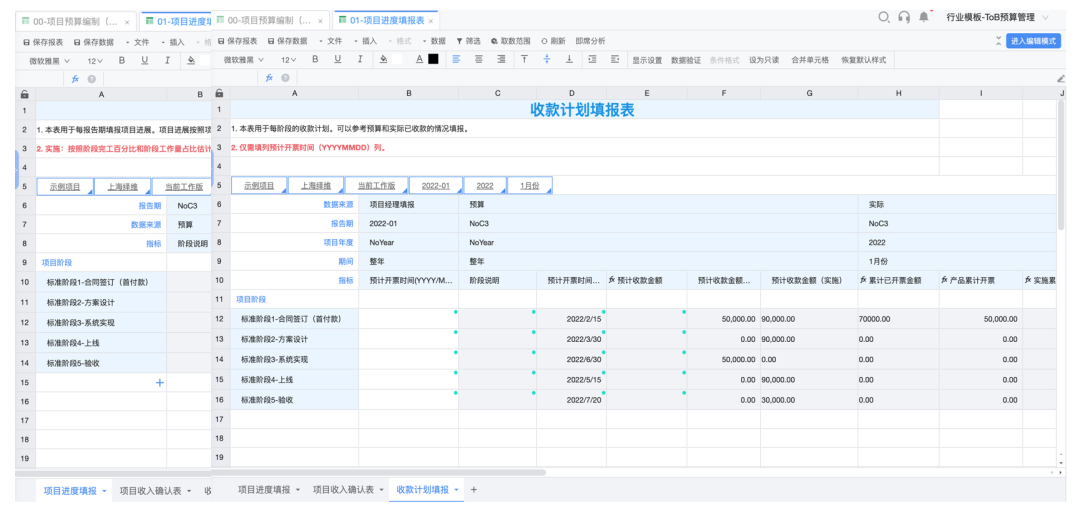1080x513 pixels.
Task: Toggle italic in the right window toolbar
Action: pos(360,59)
